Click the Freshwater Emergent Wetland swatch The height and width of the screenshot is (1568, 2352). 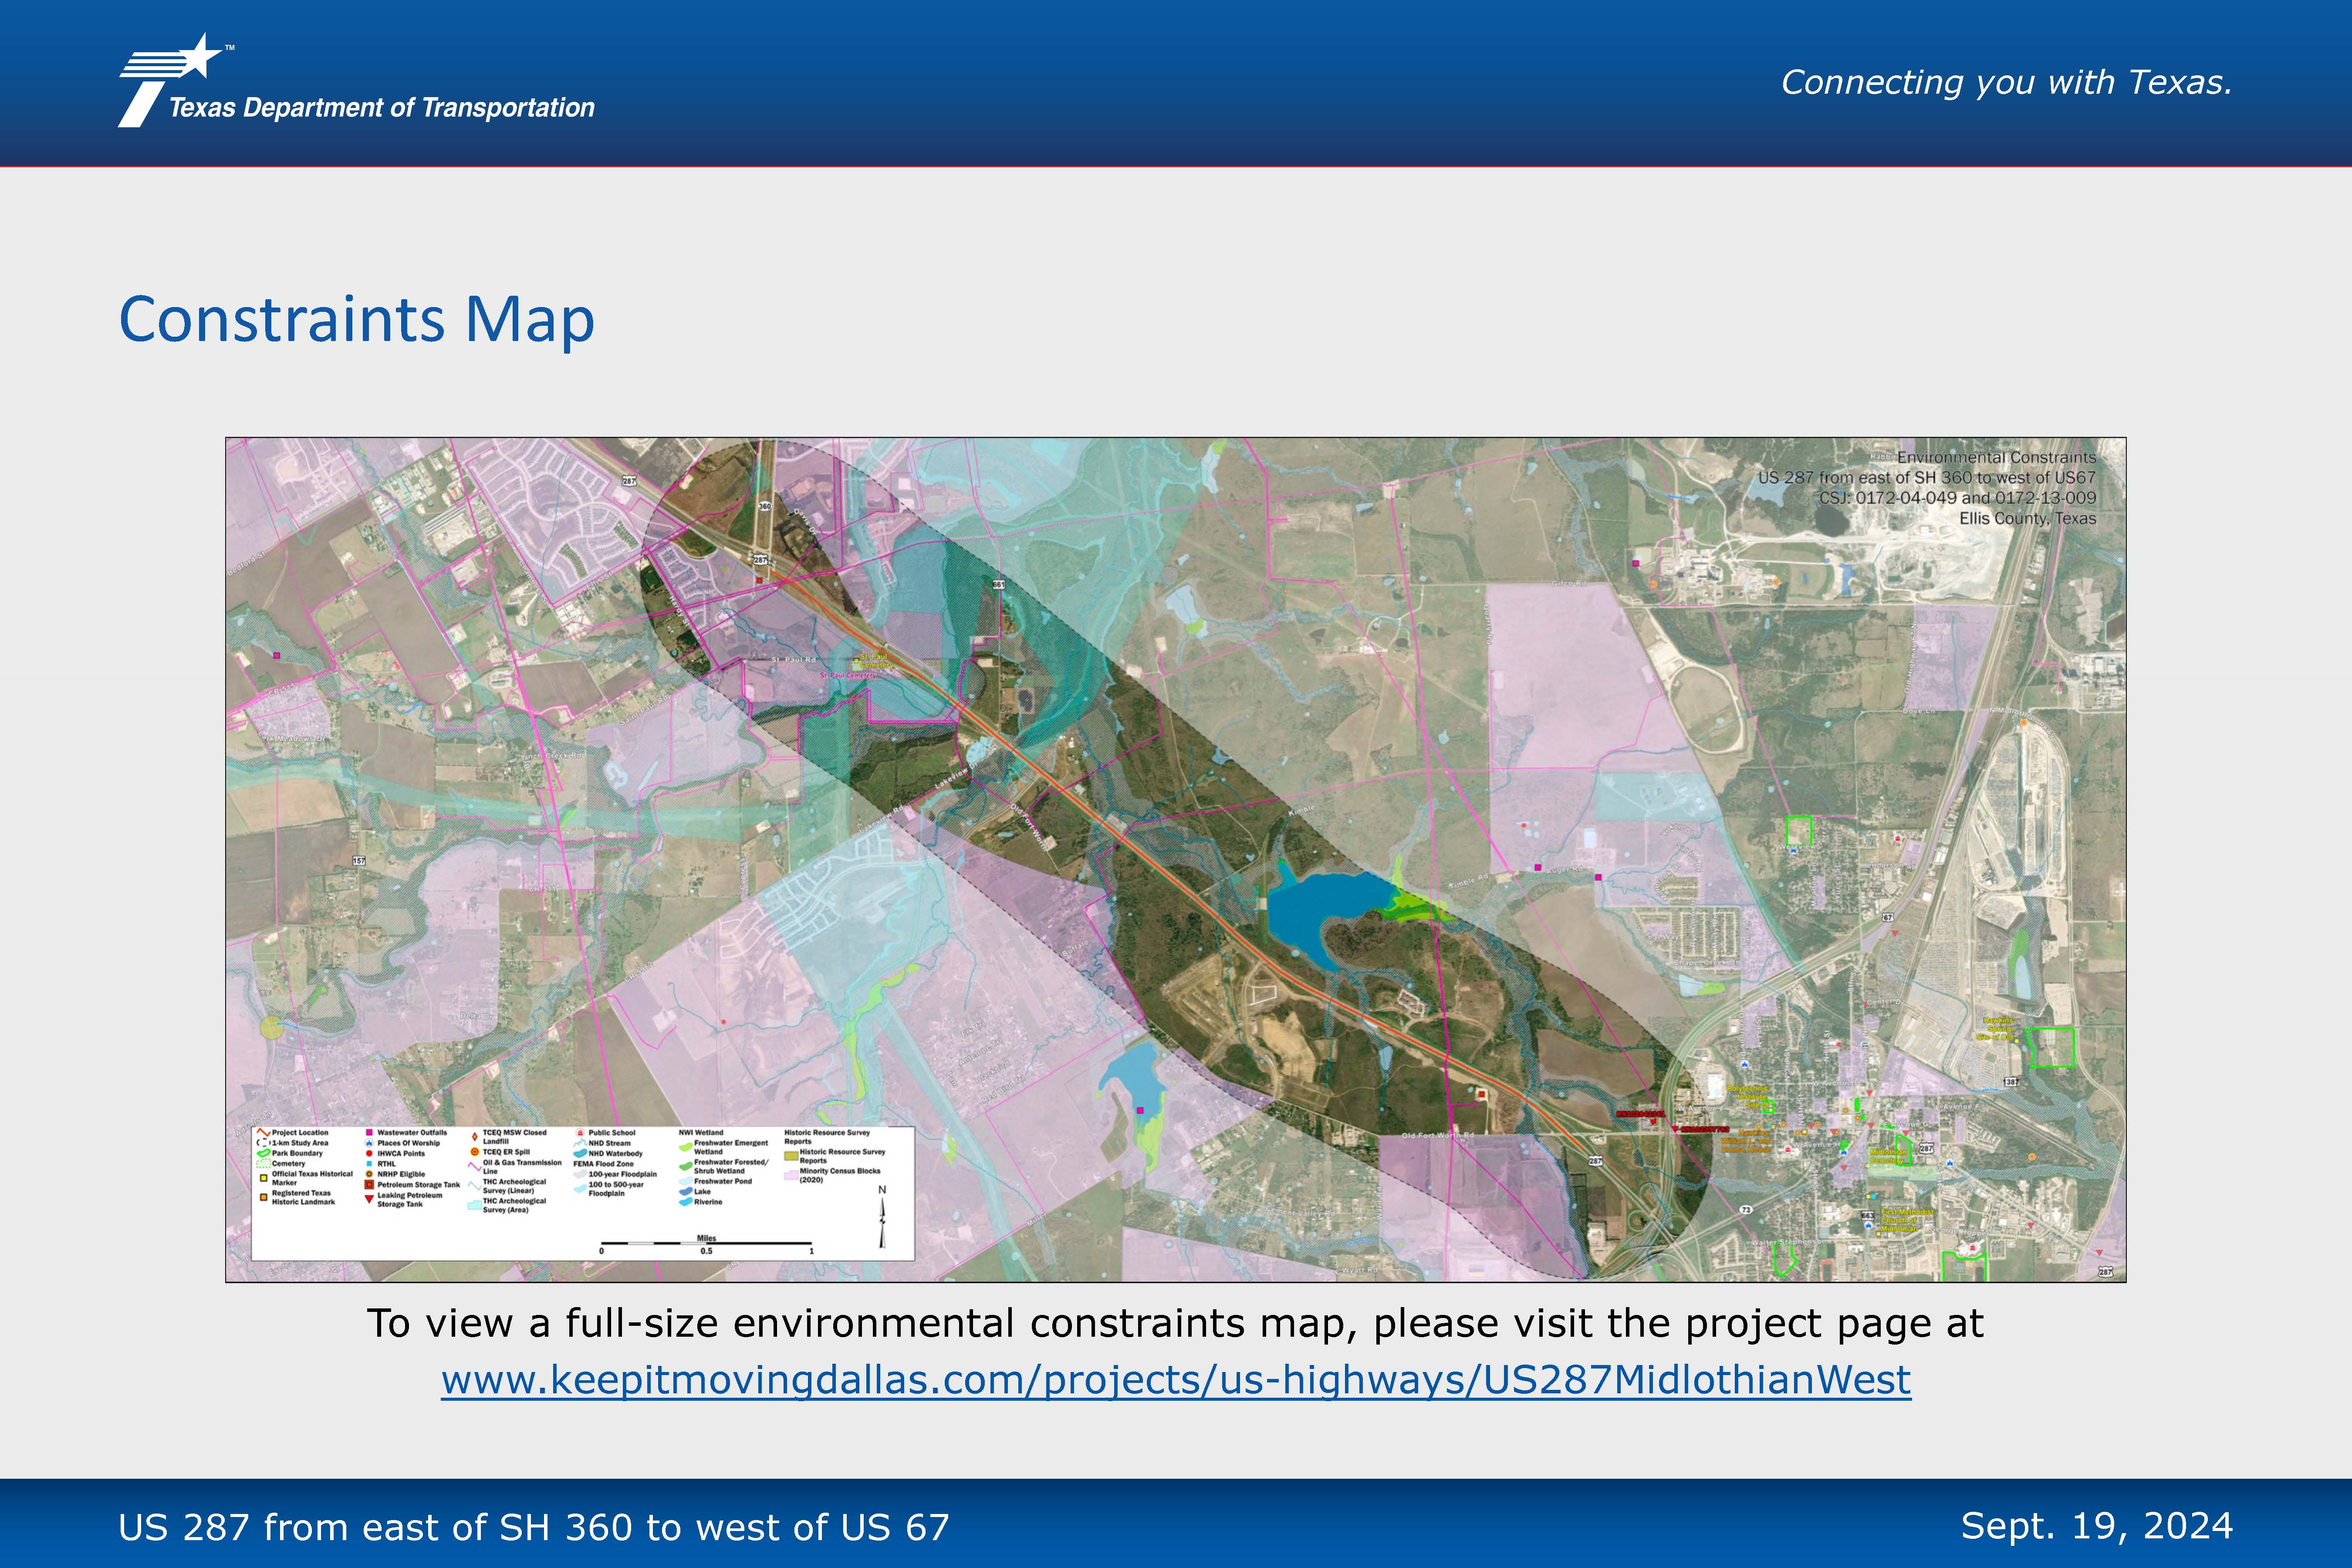point(686,1147)
